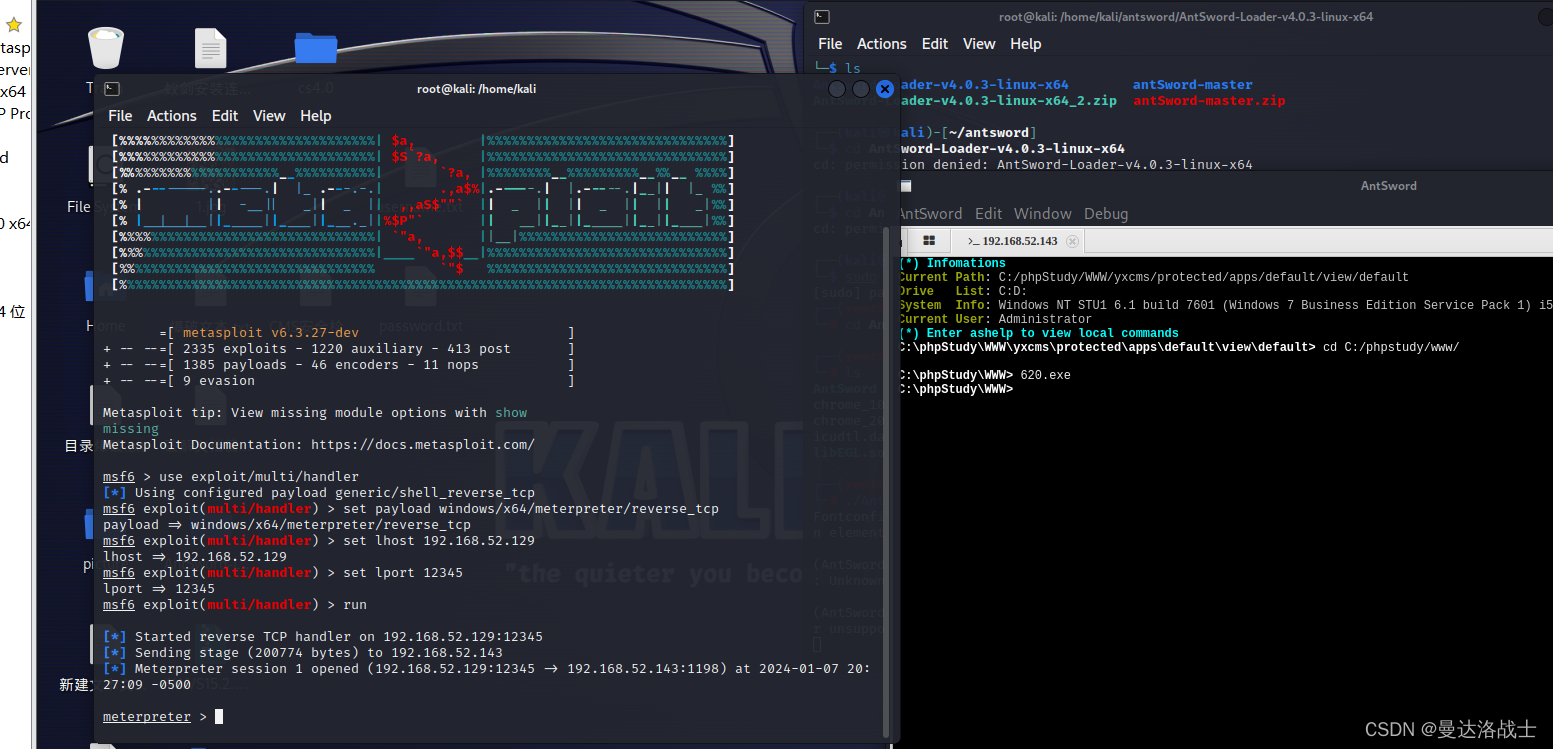Open Edit menu in AntSword window

(989, 214)
